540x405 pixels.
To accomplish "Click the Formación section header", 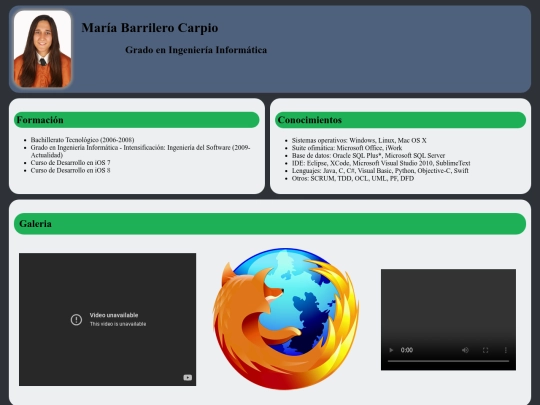I will [x=136, y=120].
